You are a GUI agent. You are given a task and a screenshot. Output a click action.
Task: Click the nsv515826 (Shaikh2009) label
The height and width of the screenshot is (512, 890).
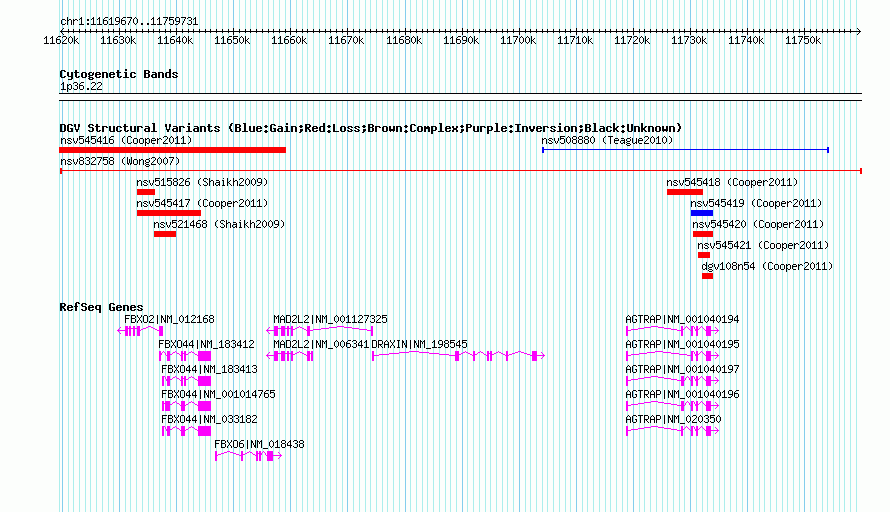202,182
